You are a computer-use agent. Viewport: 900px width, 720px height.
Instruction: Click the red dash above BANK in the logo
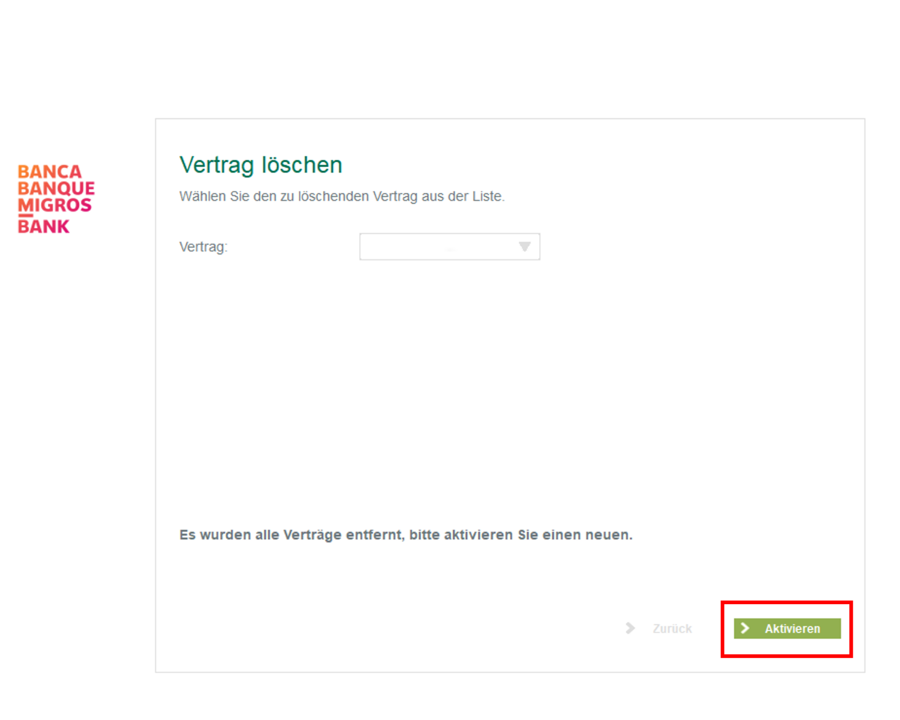pyautogui.click(x=25, y=215)
